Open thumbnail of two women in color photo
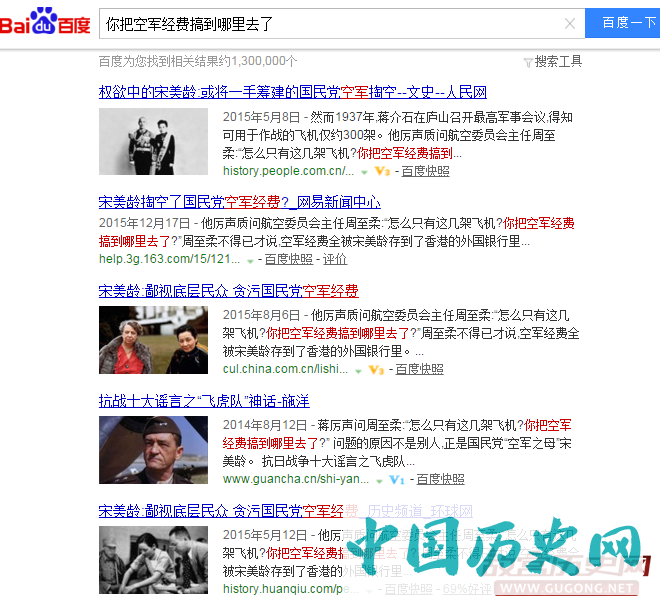 (153, 340)
